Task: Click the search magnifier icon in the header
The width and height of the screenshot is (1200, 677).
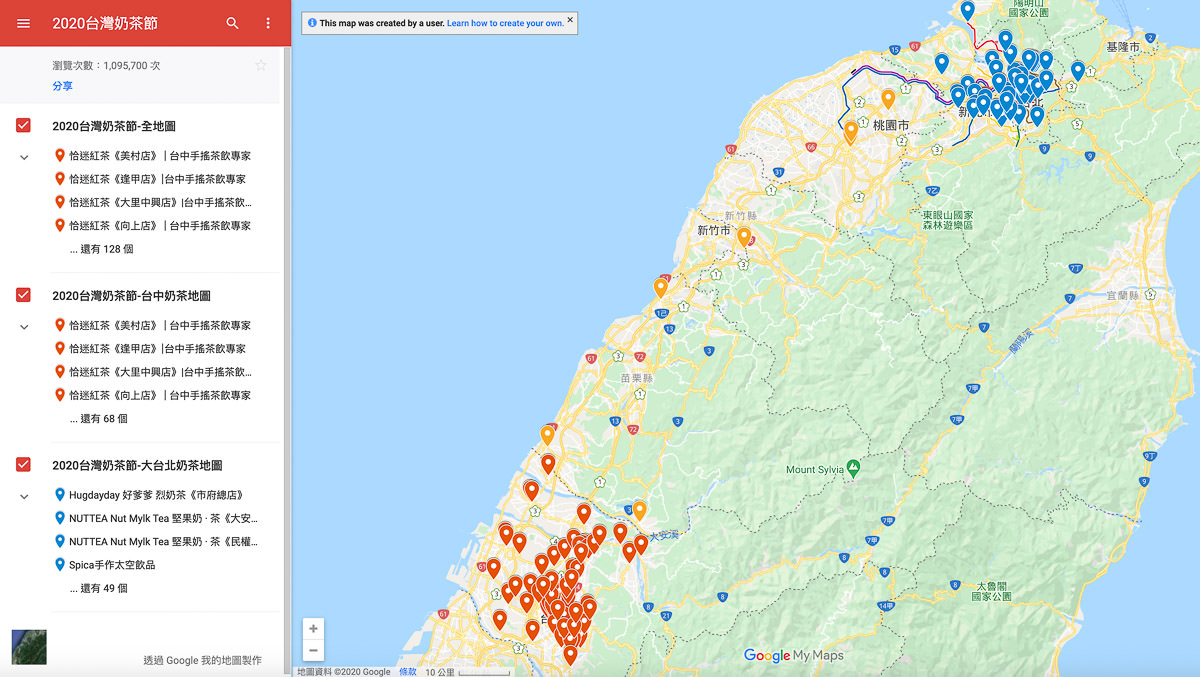Action: tap(233, 23)
